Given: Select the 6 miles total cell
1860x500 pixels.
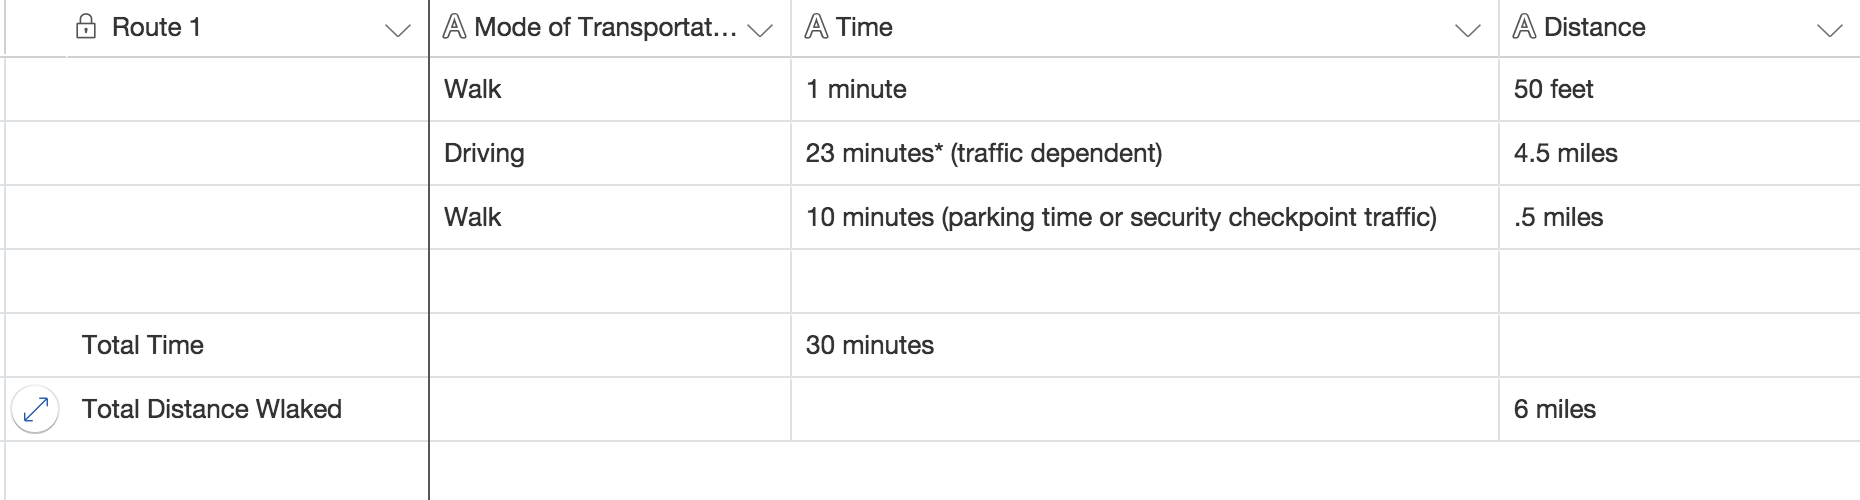Looking at the screenshot, I should [1679, 409].
